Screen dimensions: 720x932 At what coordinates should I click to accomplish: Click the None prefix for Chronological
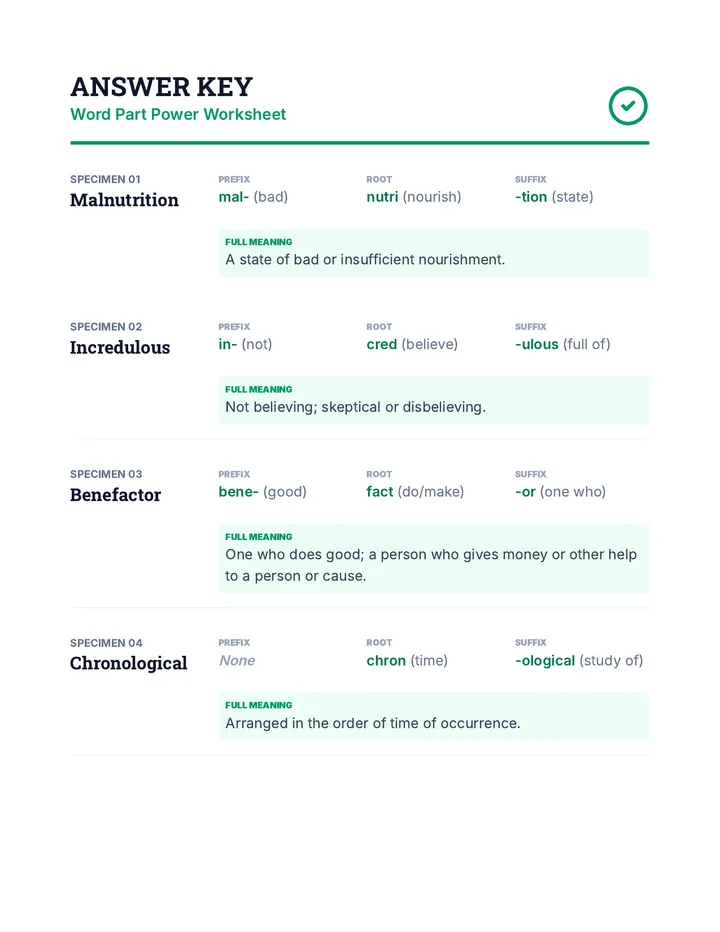click(x=237, y=660)
